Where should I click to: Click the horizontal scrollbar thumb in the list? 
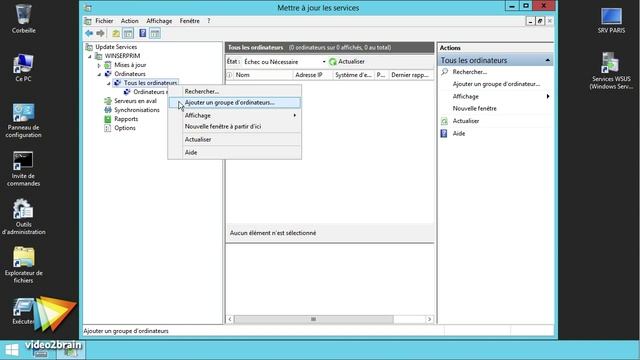313,319
